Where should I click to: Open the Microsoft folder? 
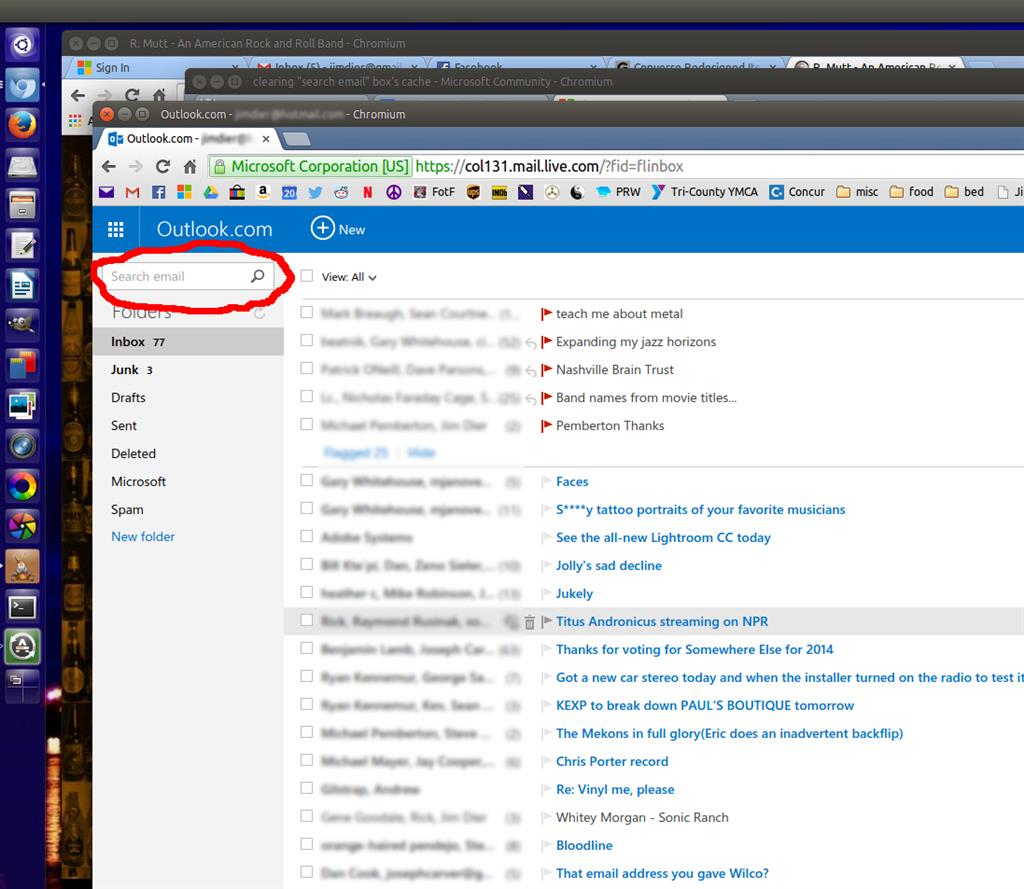pos(188,481)
